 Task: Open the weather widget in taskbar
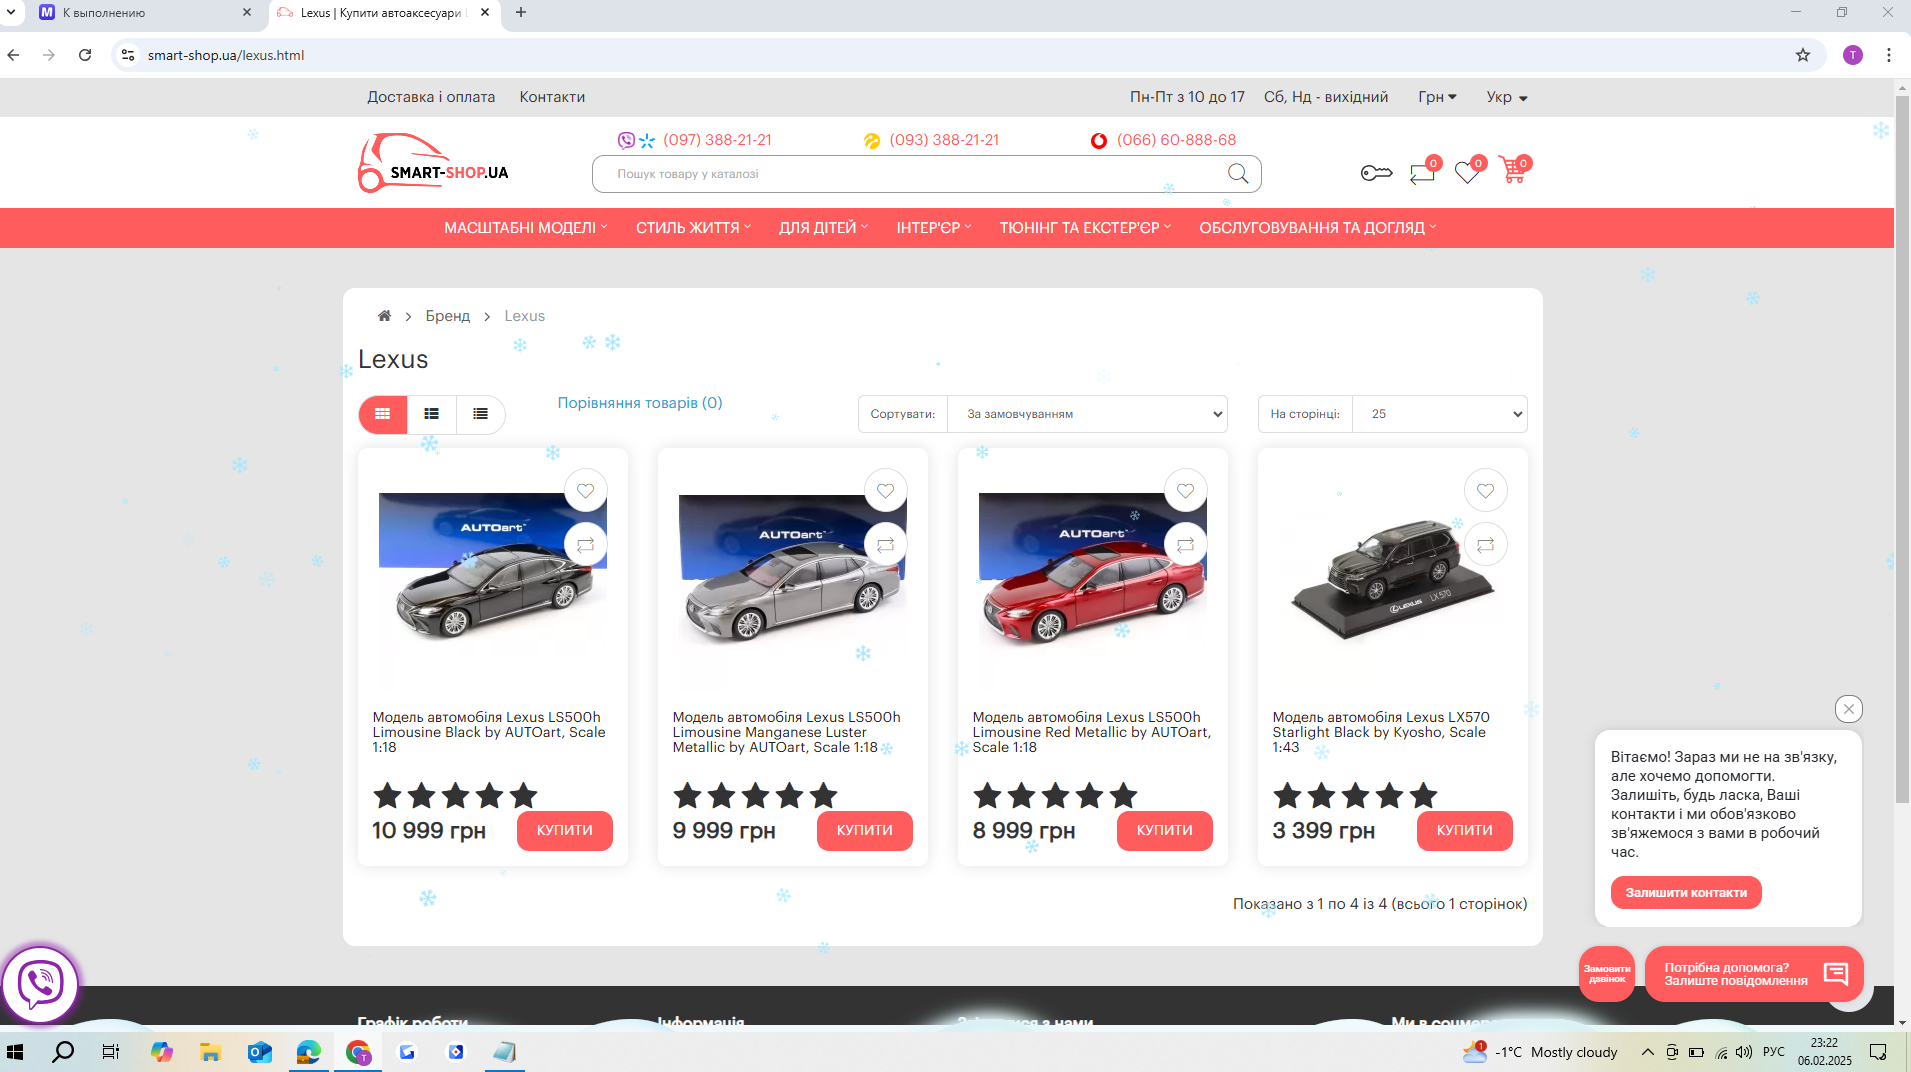1540,1052
